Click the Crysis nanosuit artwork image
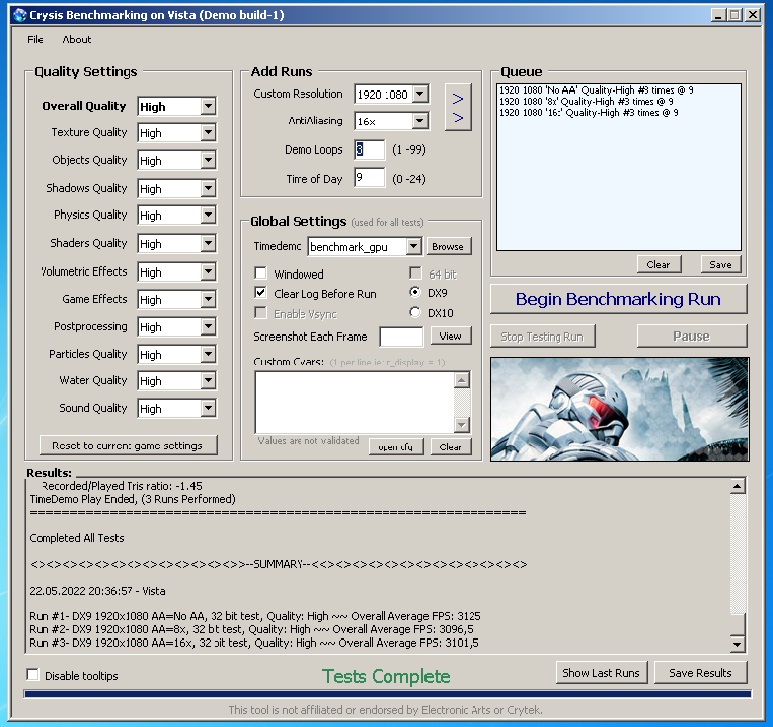 point(620,410)
